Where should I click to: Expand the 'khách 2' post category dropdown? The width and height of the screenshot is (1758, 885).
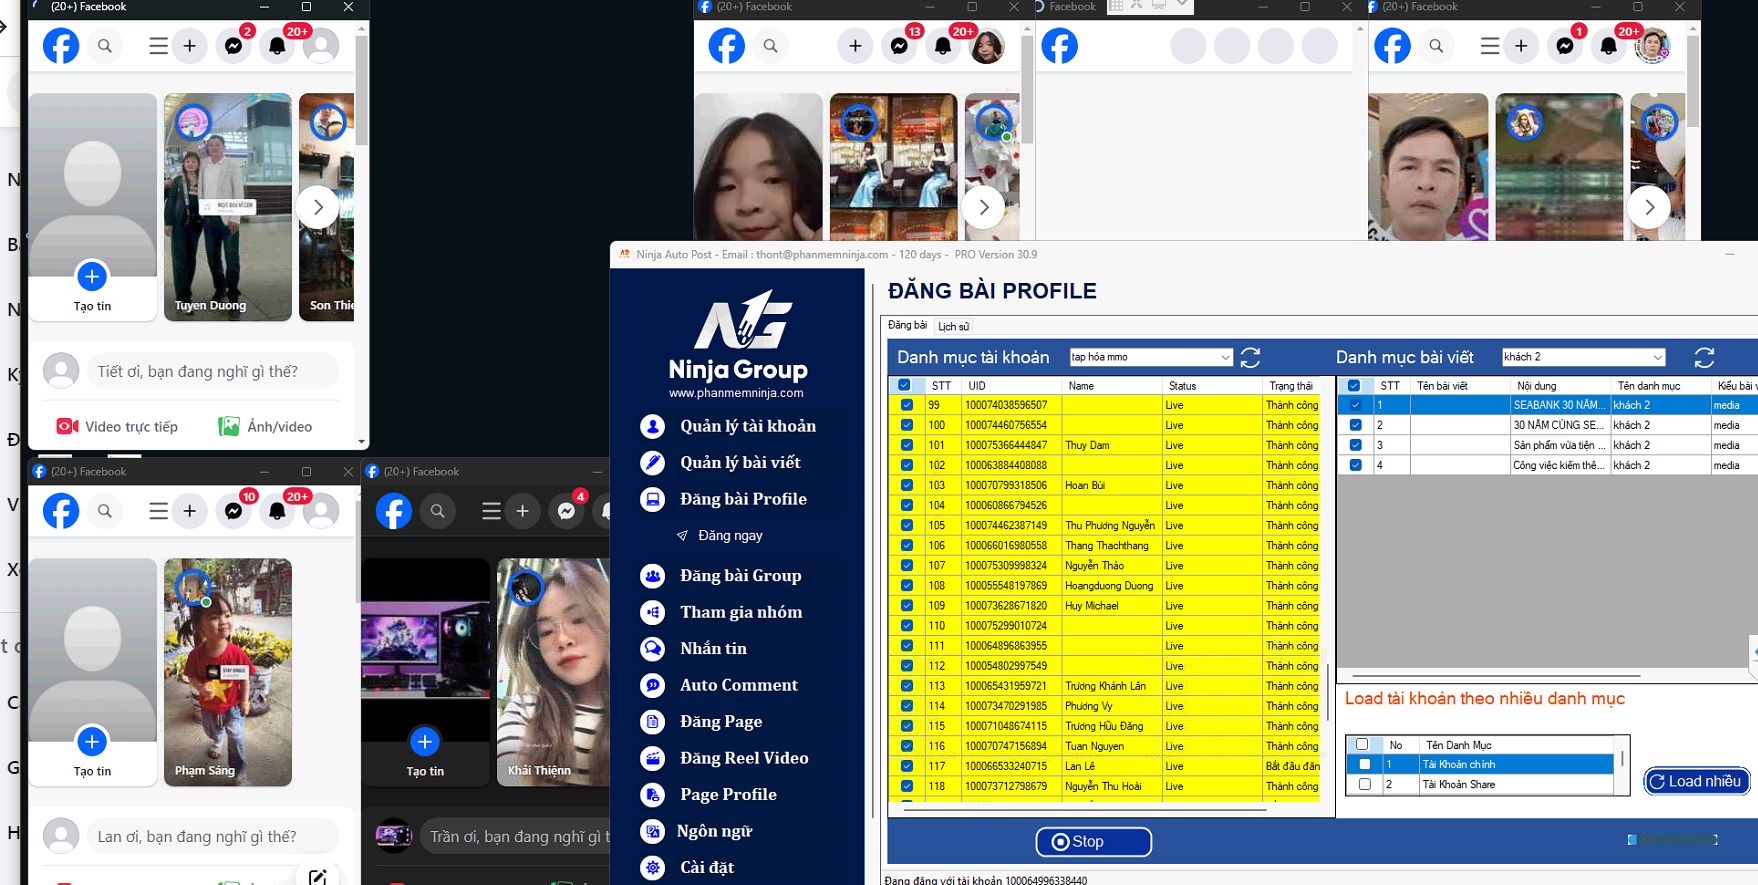point(1658,357)
